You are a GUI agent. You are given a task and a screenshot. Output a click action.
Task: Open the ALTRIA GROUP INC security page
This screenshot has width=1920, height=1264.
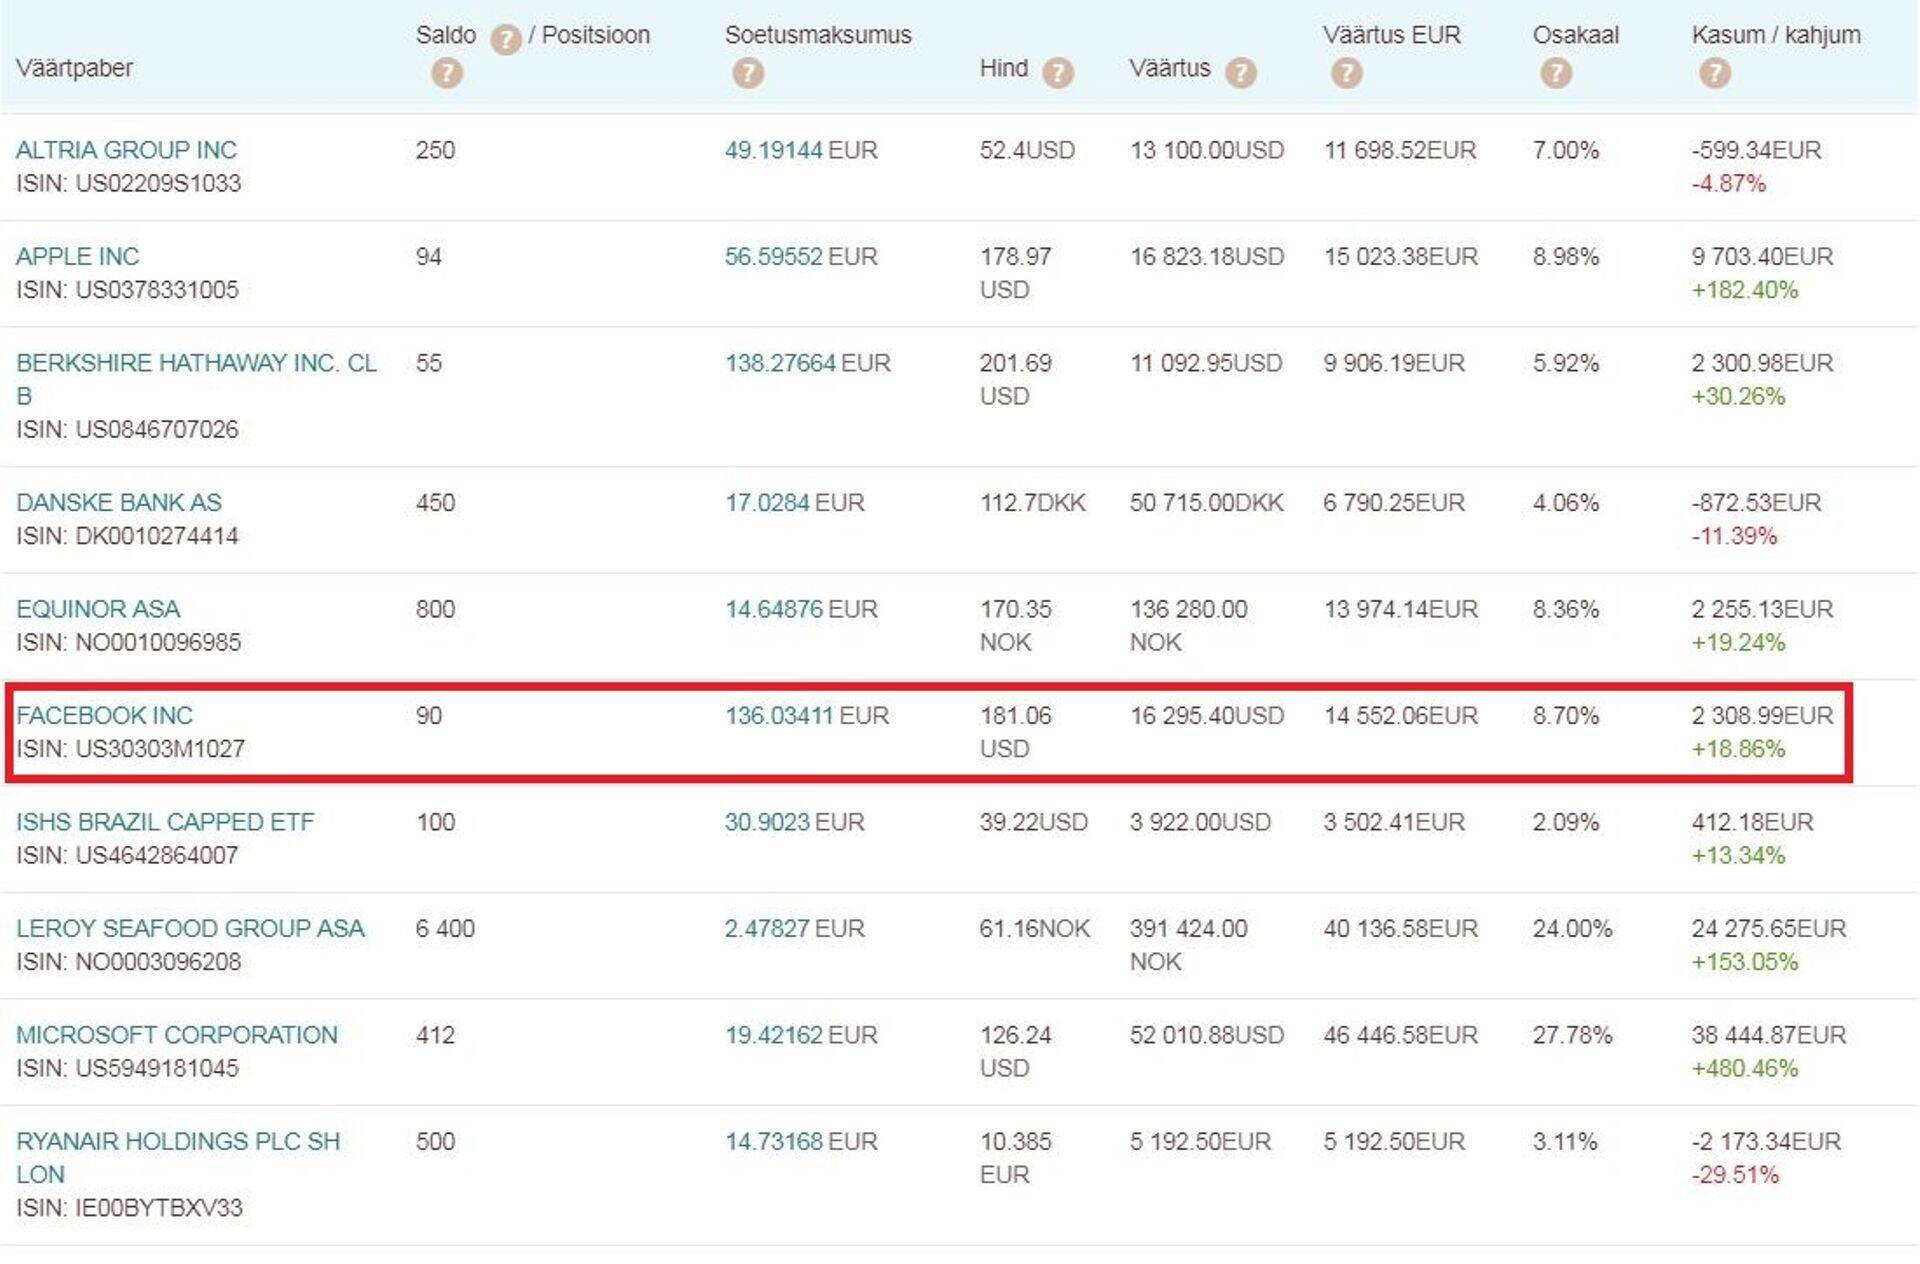point(126,151)
